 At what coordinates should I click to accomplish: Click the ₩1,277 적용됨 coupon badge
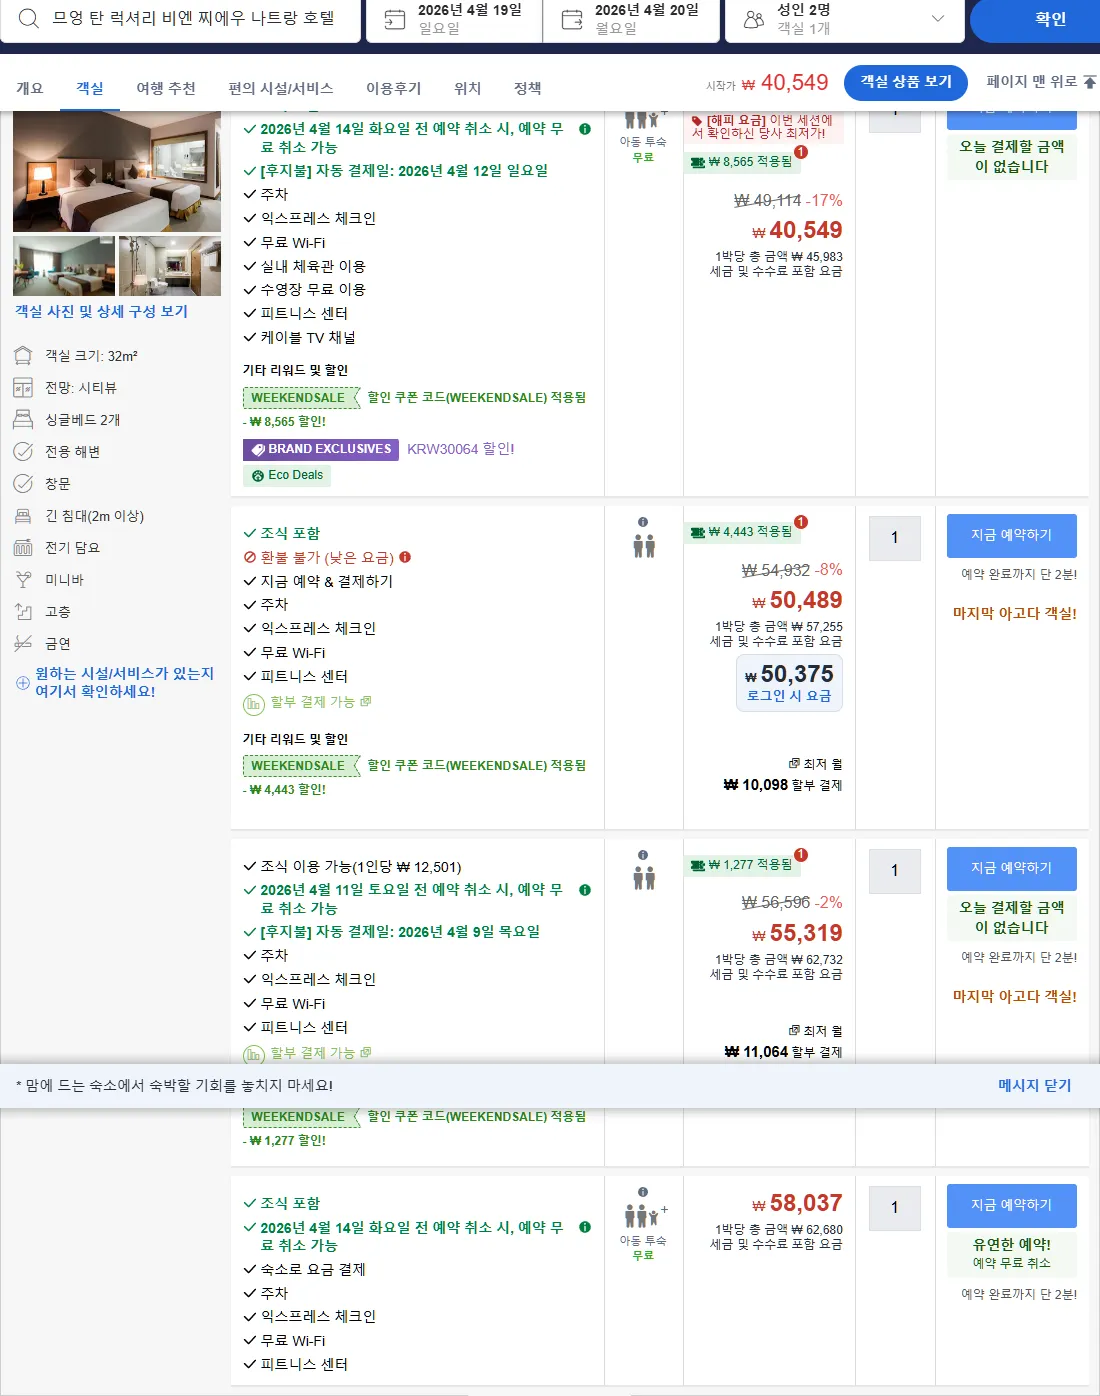pyautogui.click(x=742, y=865)
